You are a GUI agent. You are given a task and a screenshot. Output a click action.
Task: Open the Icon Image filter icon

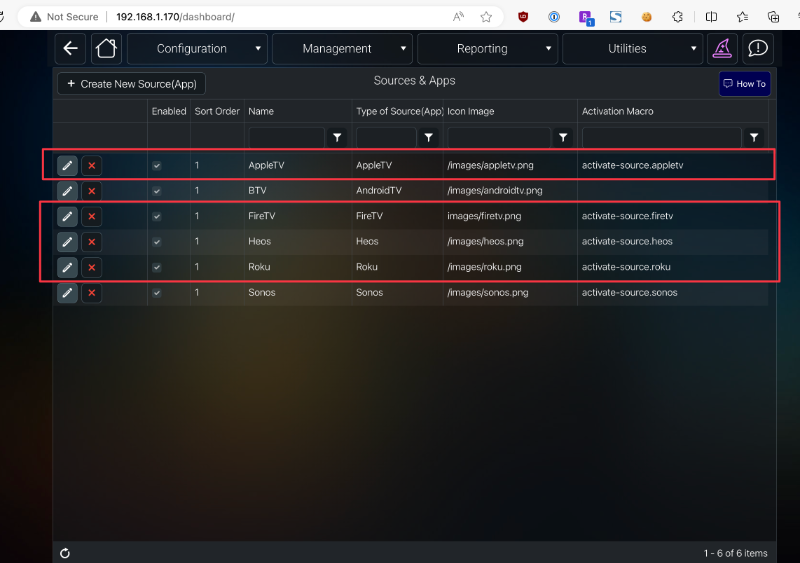click(563, 137)
